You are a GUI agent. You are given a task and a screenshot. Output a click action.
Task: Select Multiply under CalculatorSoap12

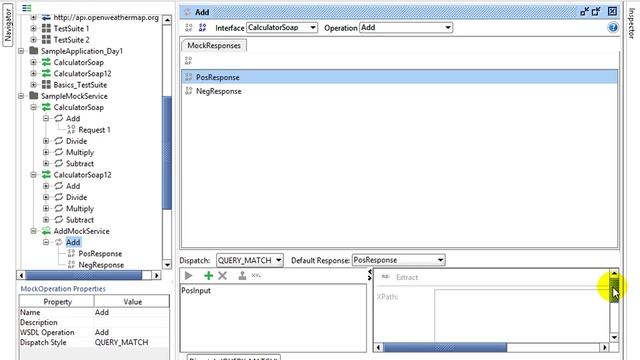click(x=80, y=209)
